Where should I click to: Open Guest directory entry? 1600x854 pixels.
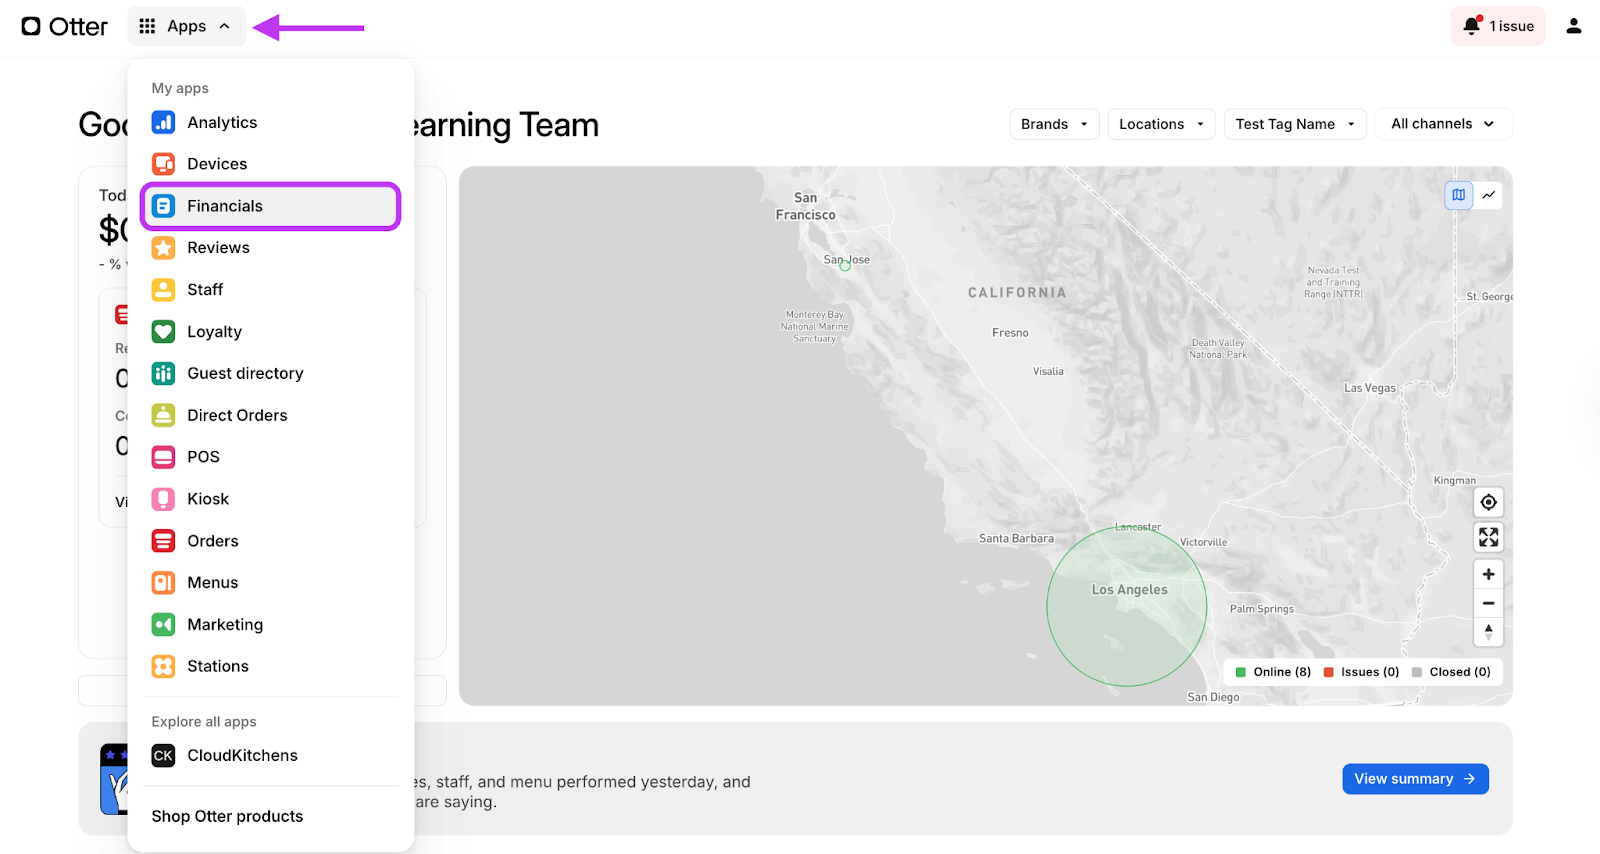click(270, 373)
